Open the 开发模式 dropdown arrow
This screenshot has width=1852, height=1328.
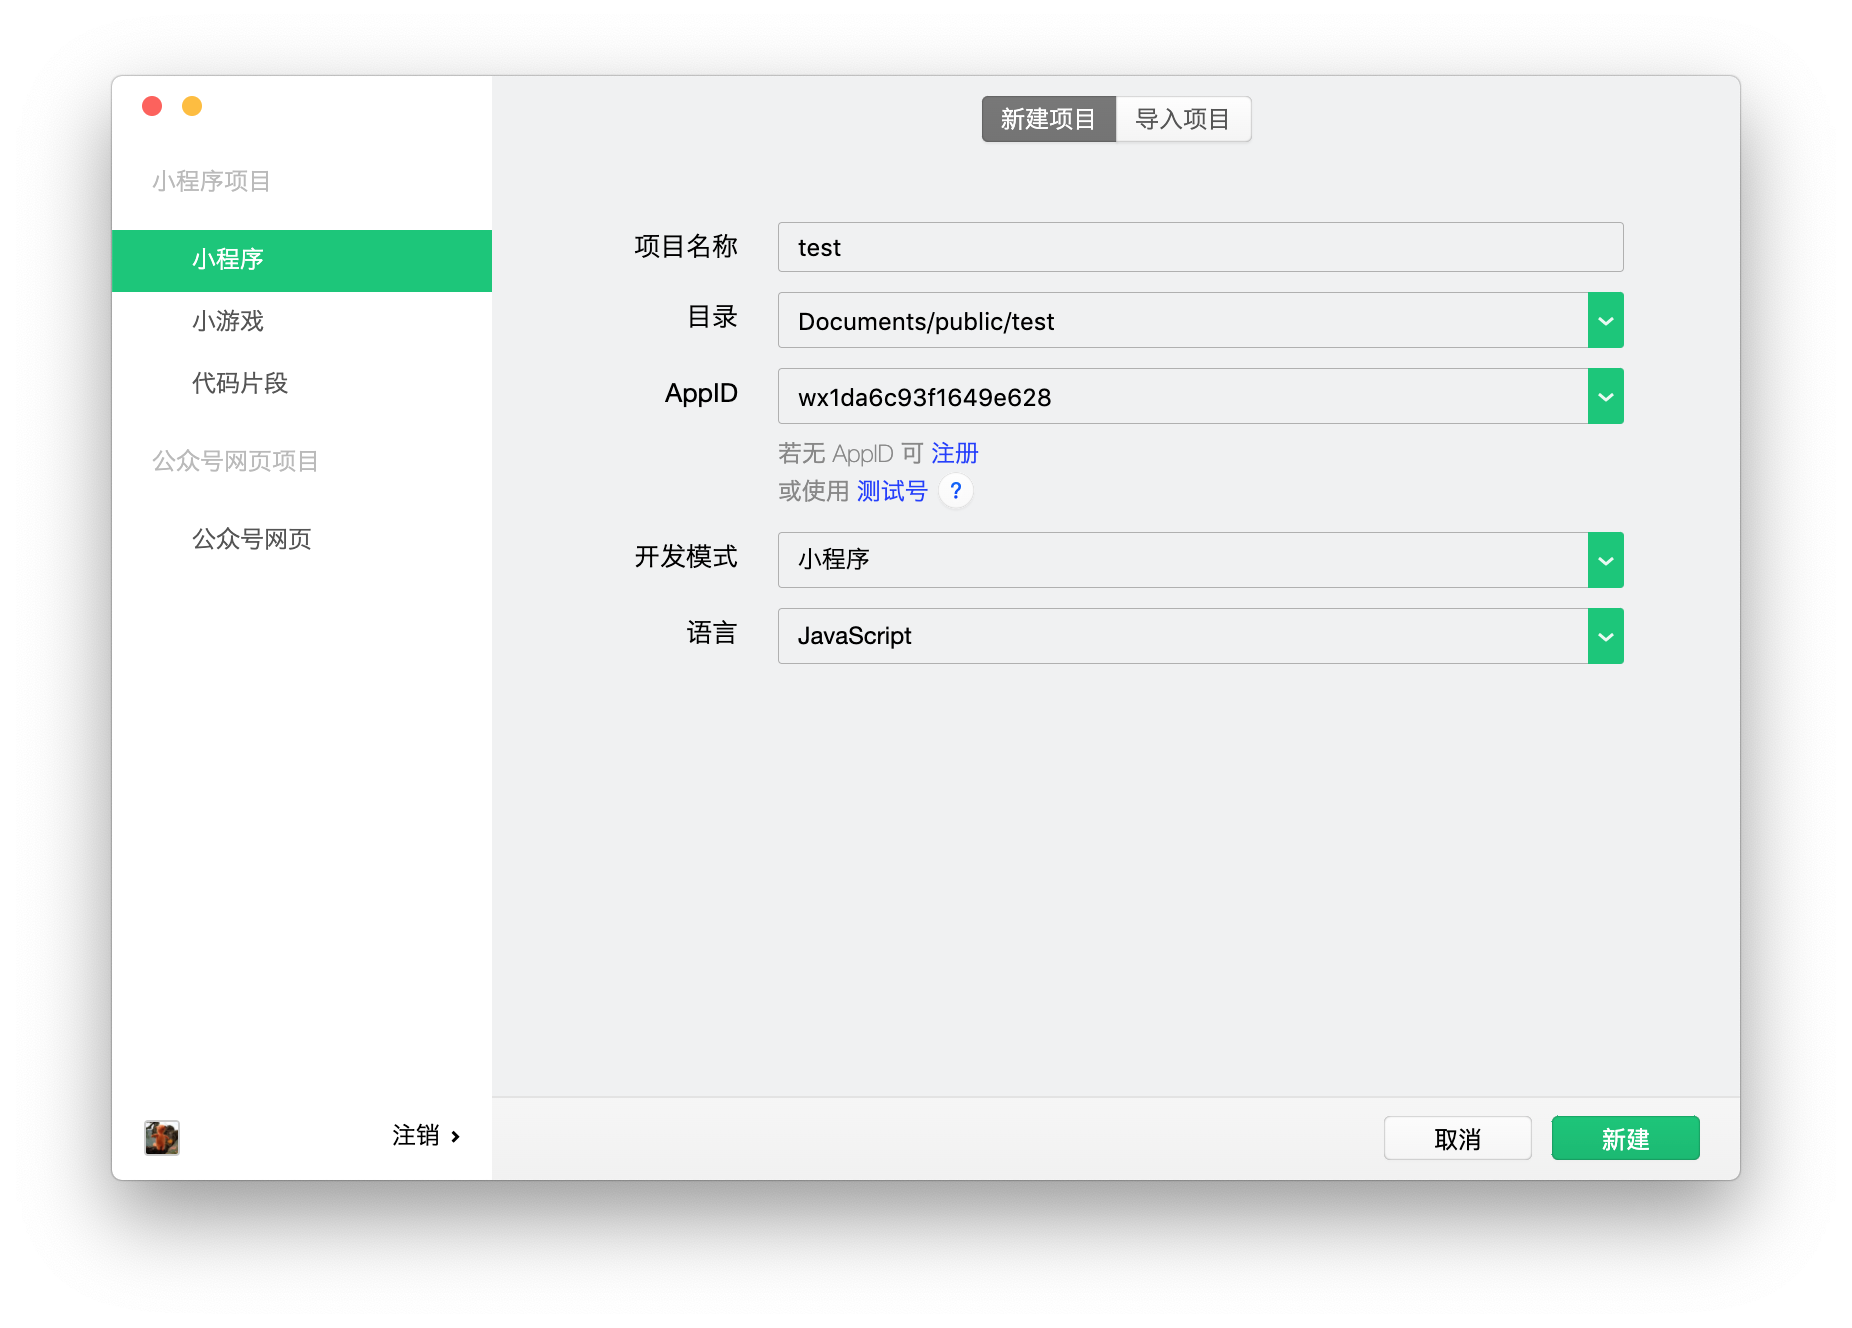pyautogui.click(x=1606, y=560)
